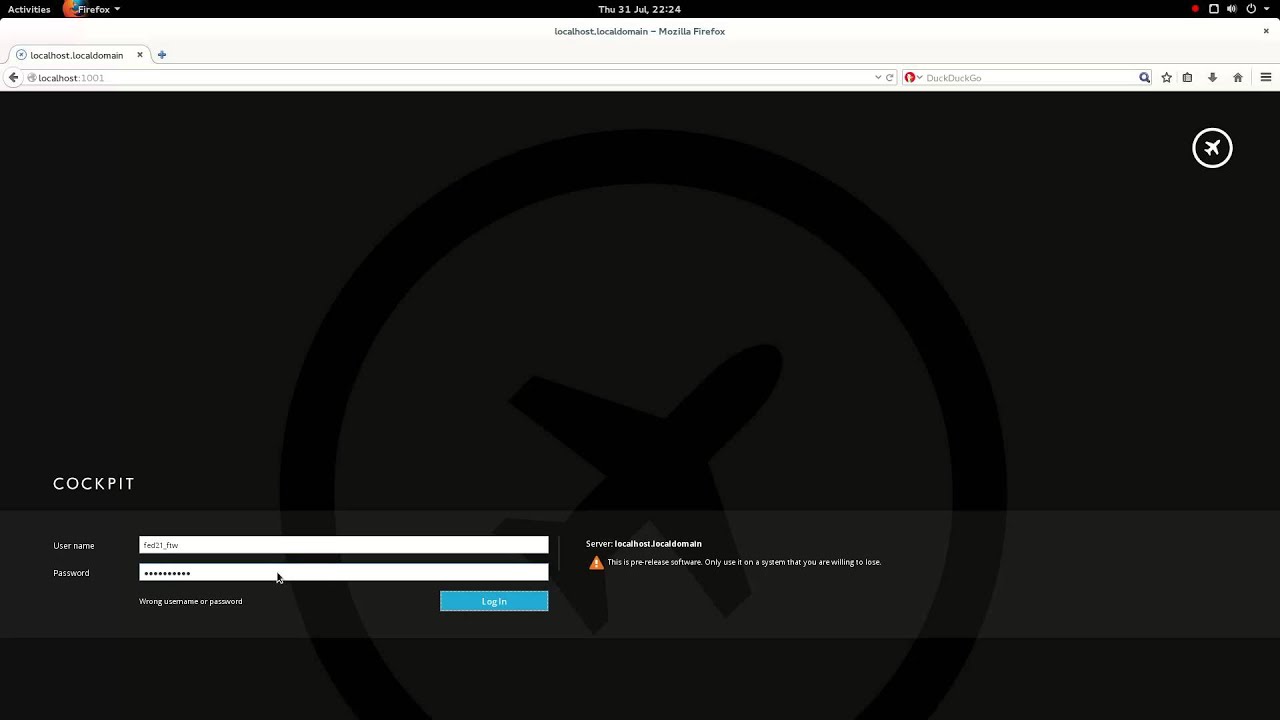
Task: Select the localhost.localdomain tab
Action: click(x=77, y=55)
